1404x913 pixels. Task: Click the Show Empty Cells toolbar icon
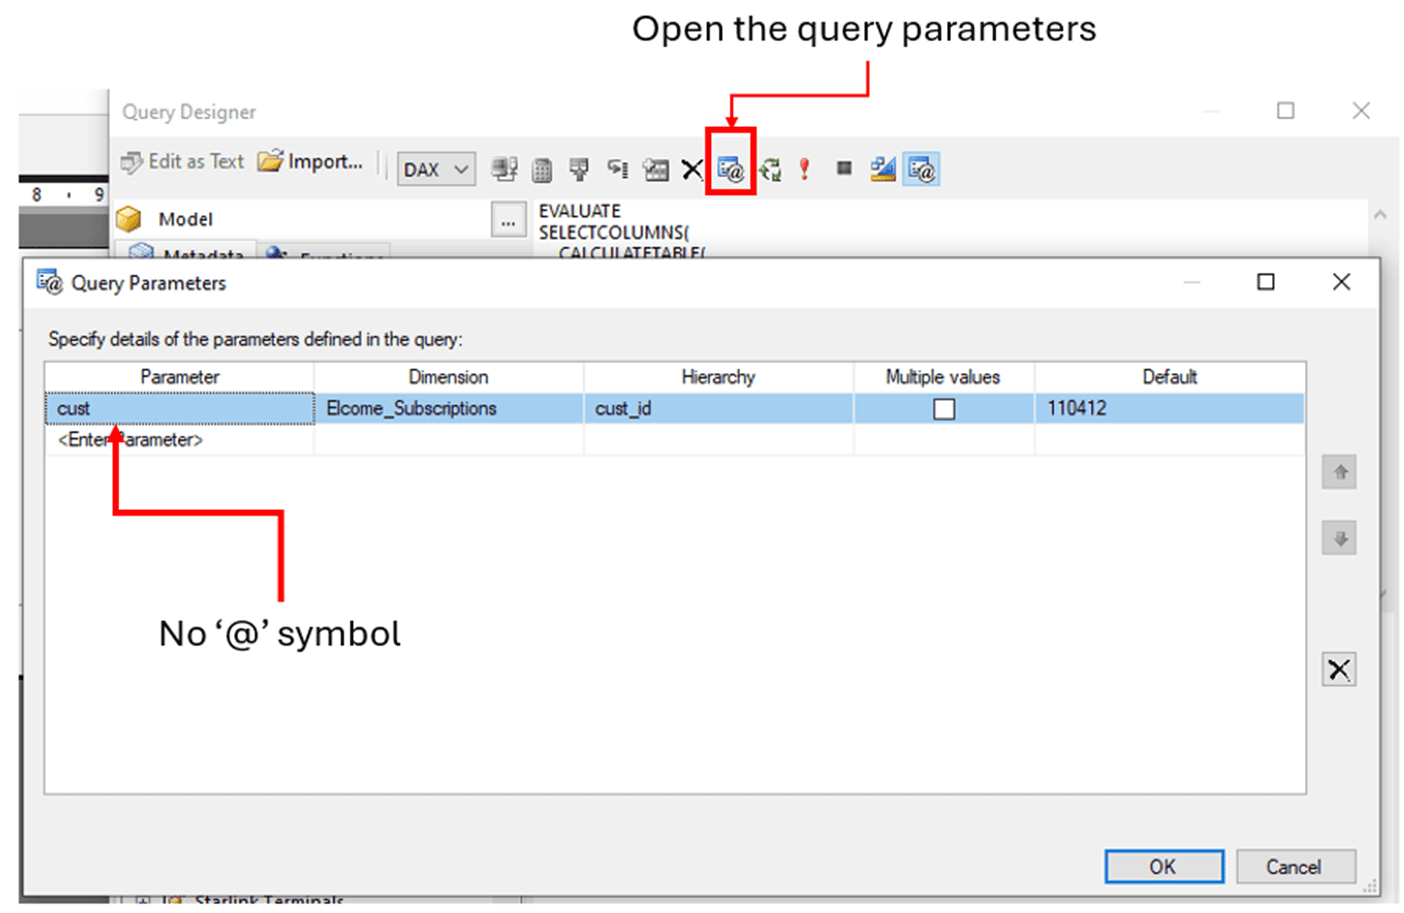[579, 170]
